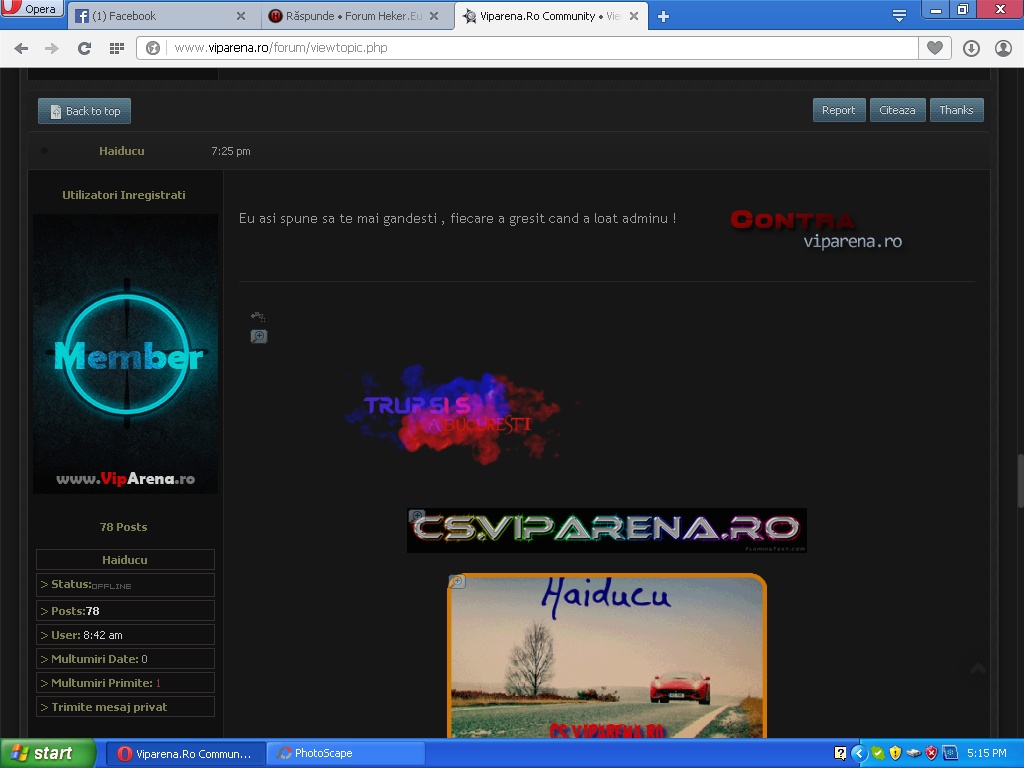Open the Haiducu username link in post header

[x=121, y=151]
